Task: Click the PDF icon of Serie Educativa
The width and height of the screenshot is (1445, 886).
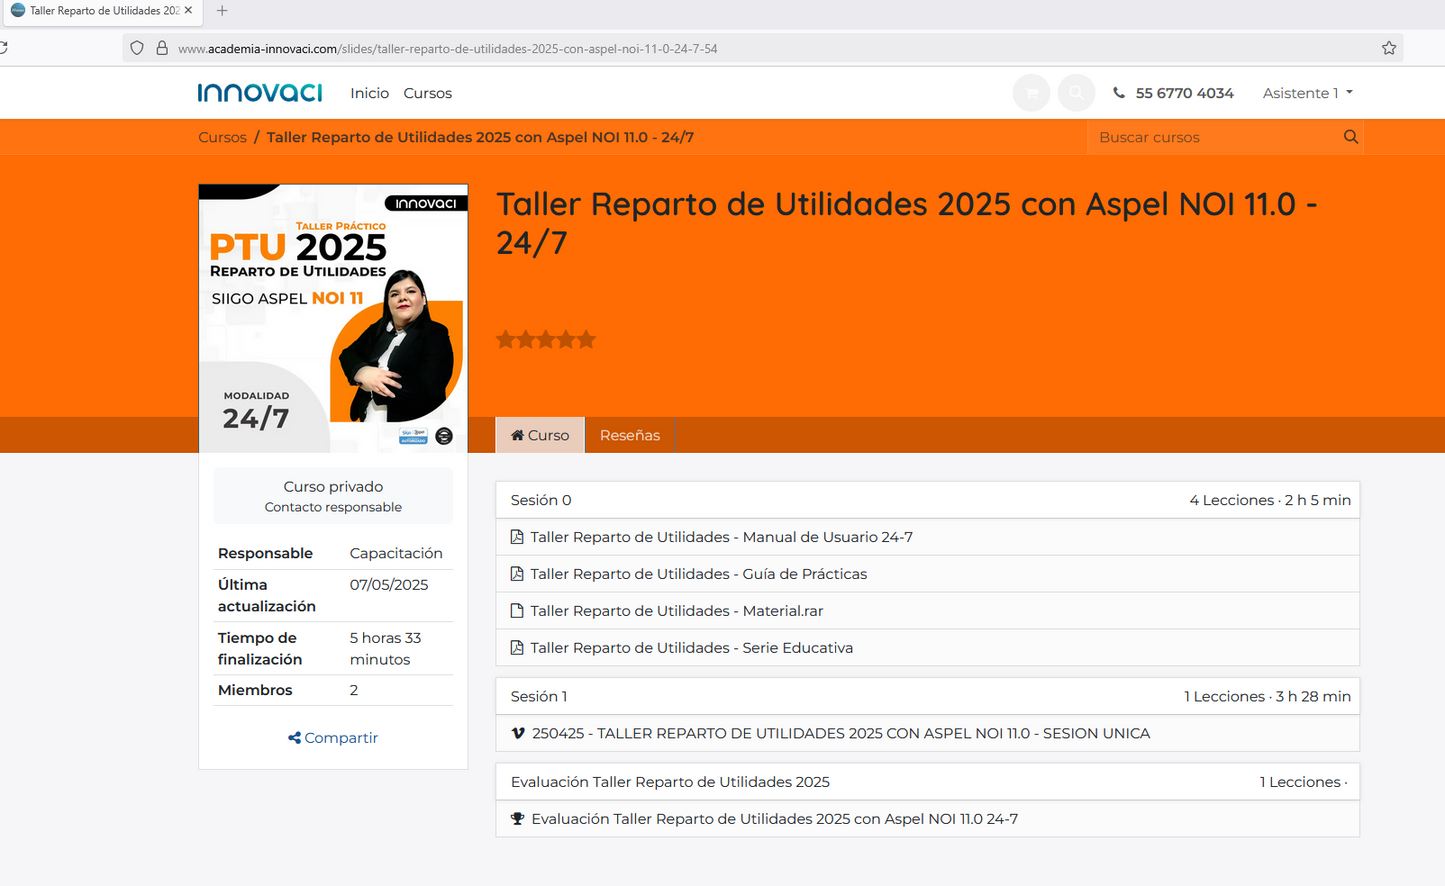Action: (517, 648)
